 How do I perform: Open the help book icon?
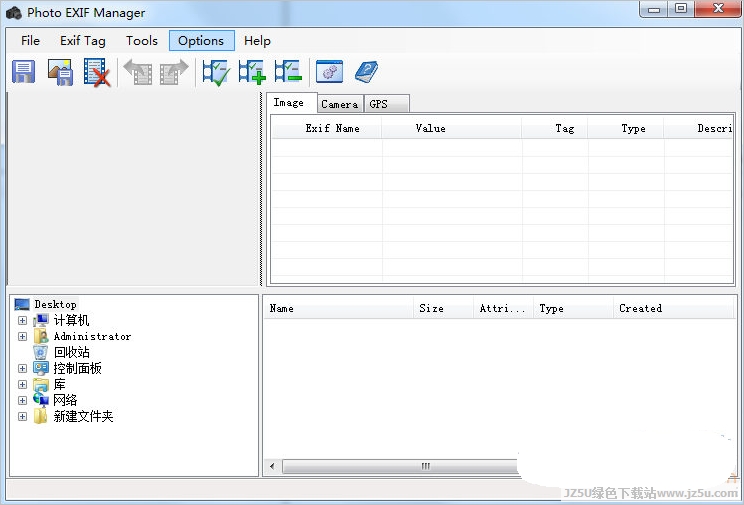click(366, 72)
